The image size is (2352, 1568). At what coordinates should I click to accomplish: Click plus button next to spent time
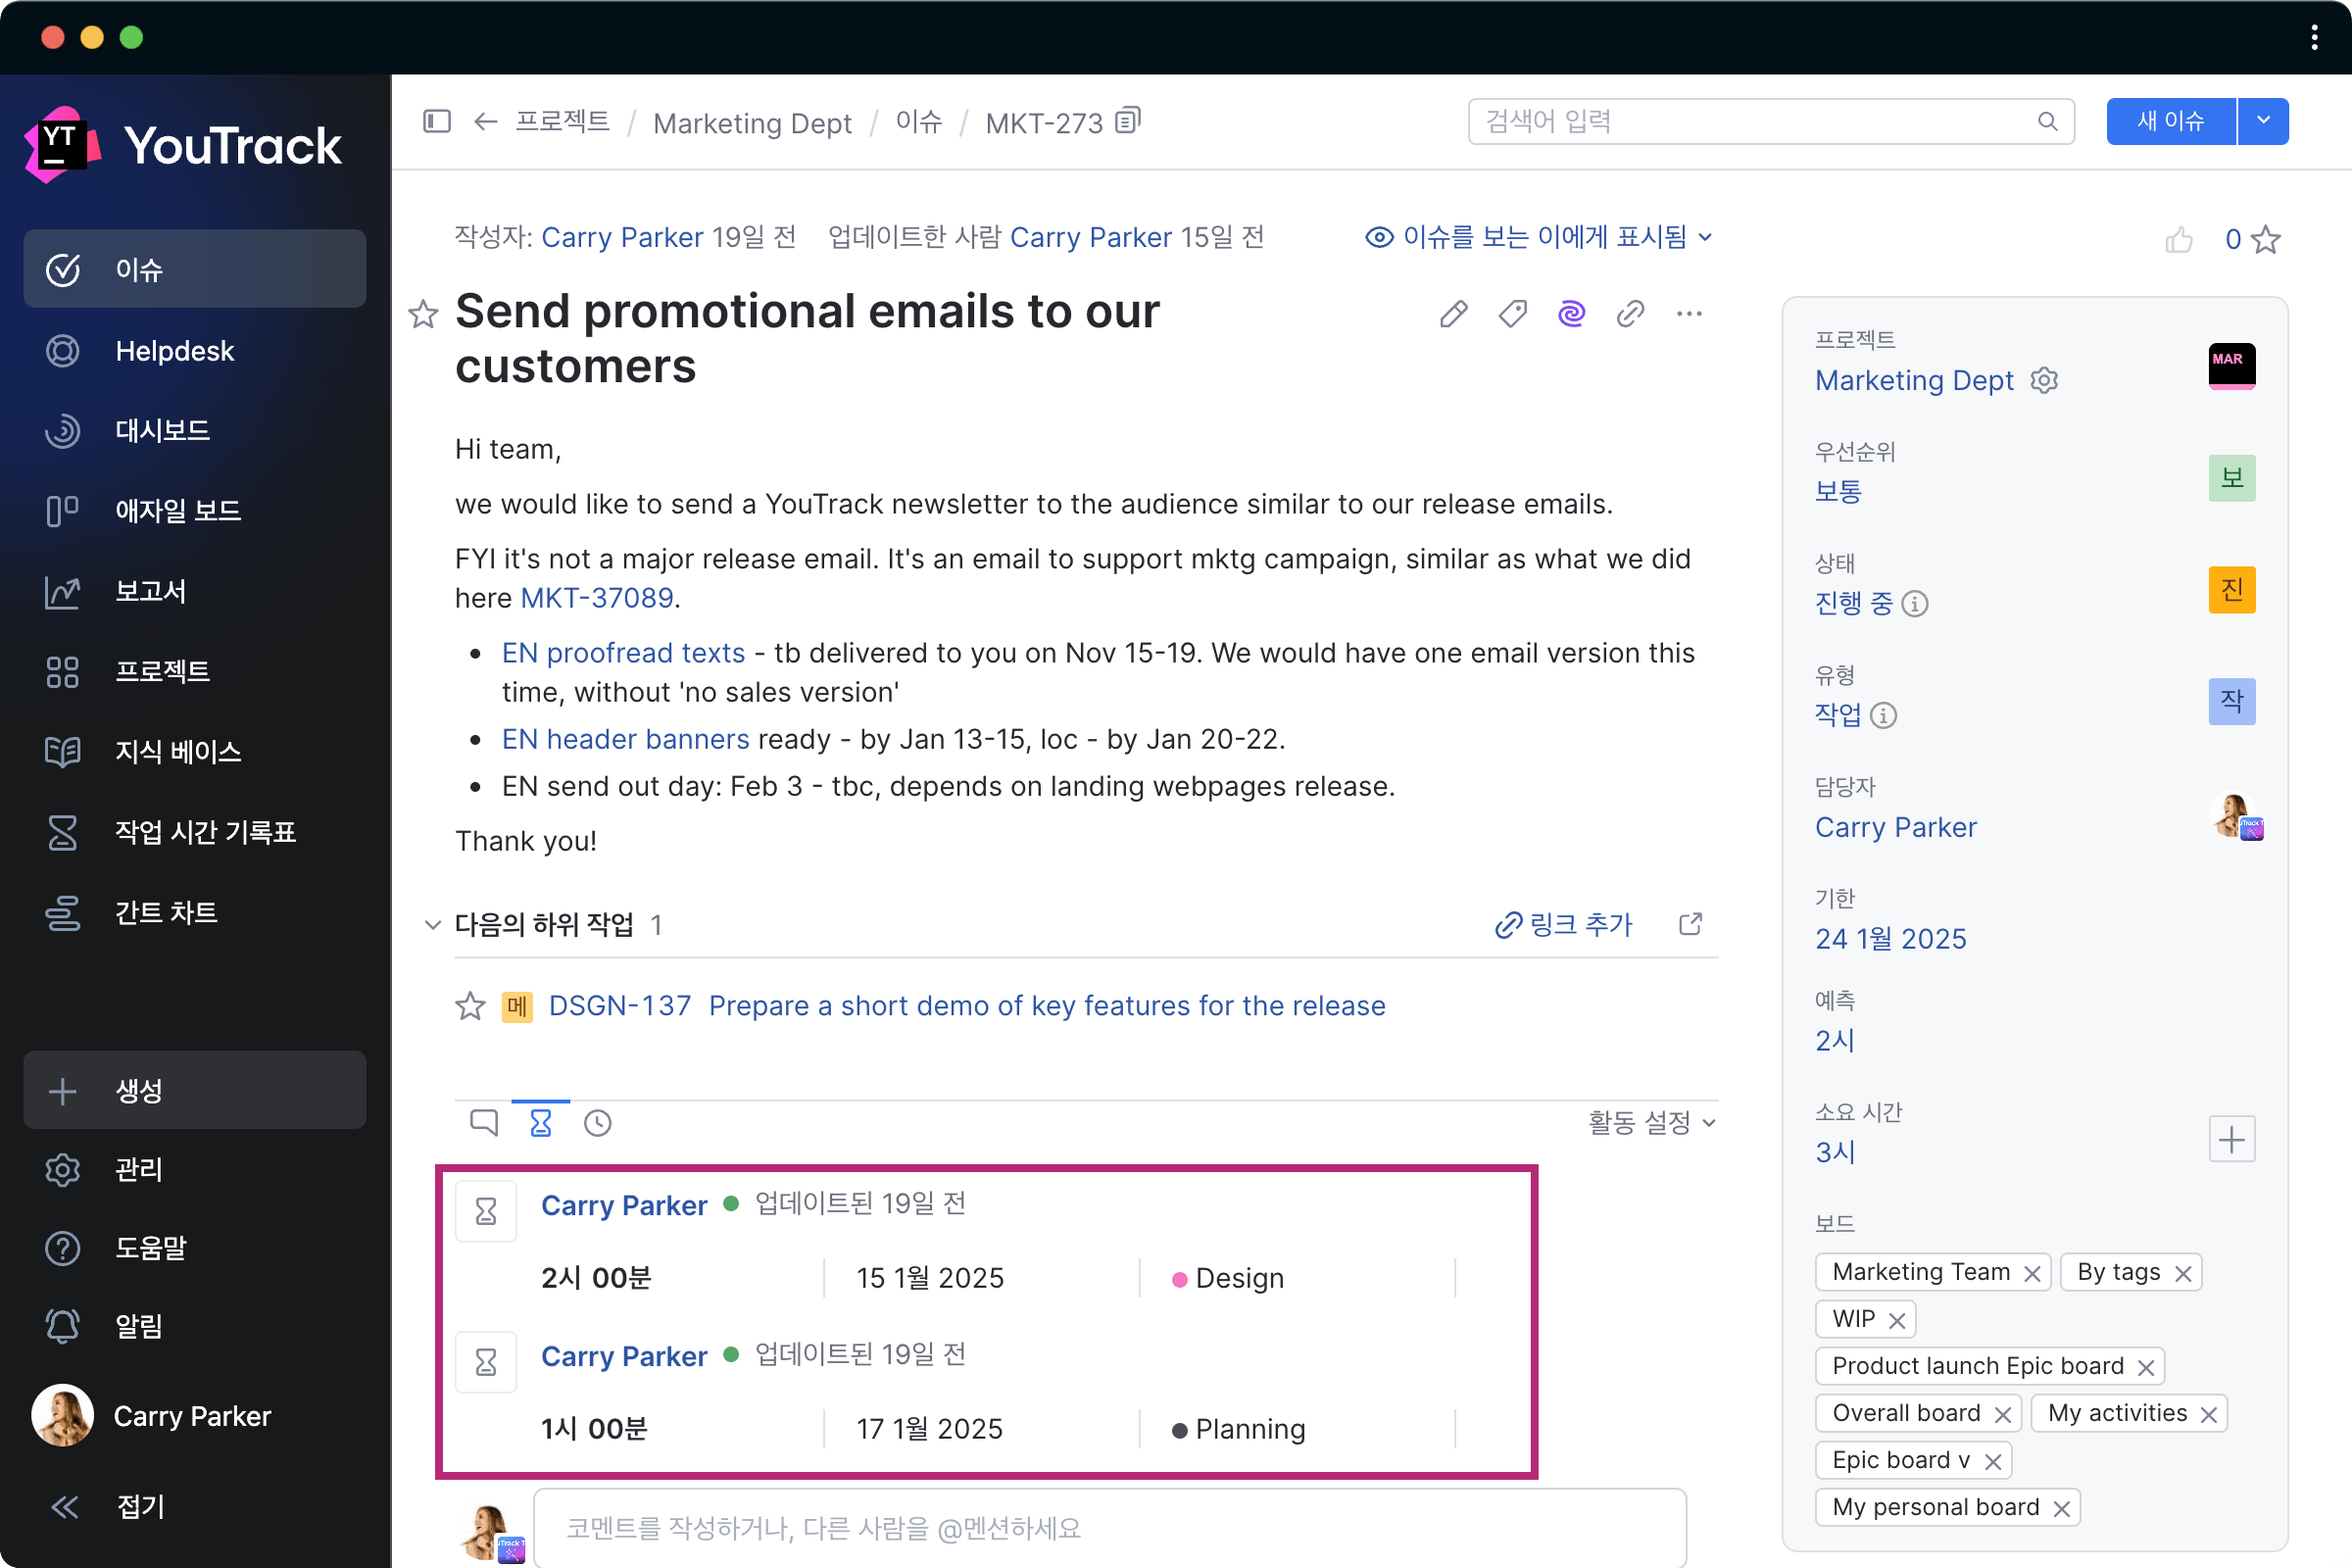2231,1139
